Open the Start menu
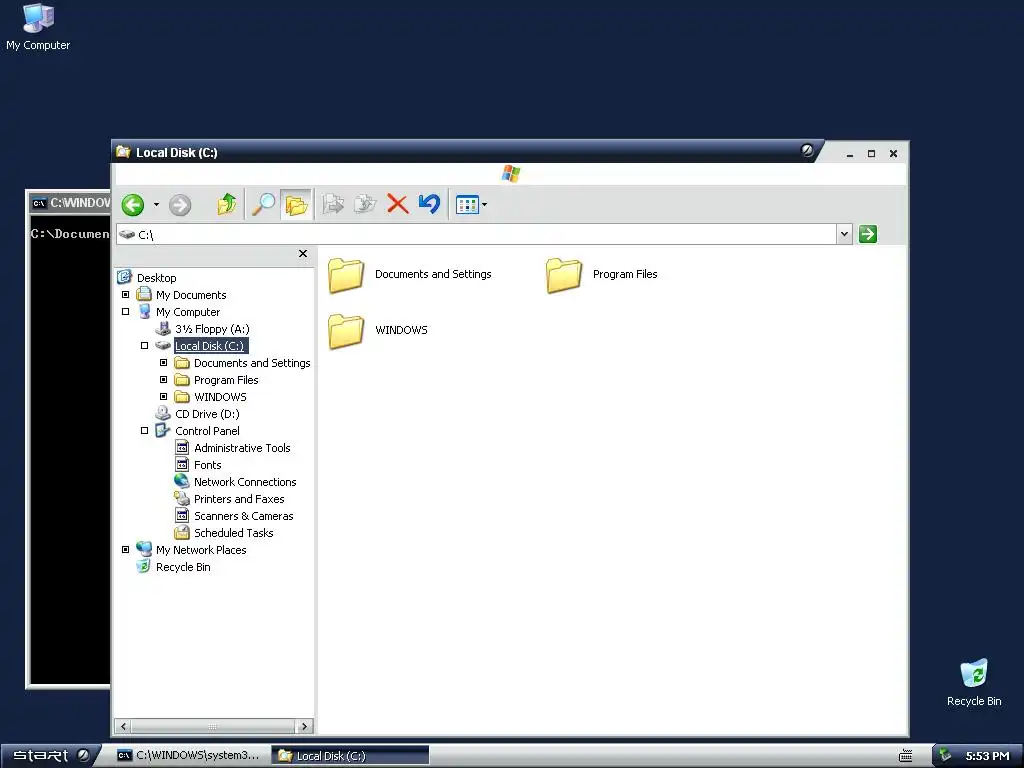The height and width of the screenshot is (768, 1024). point(50,755)
